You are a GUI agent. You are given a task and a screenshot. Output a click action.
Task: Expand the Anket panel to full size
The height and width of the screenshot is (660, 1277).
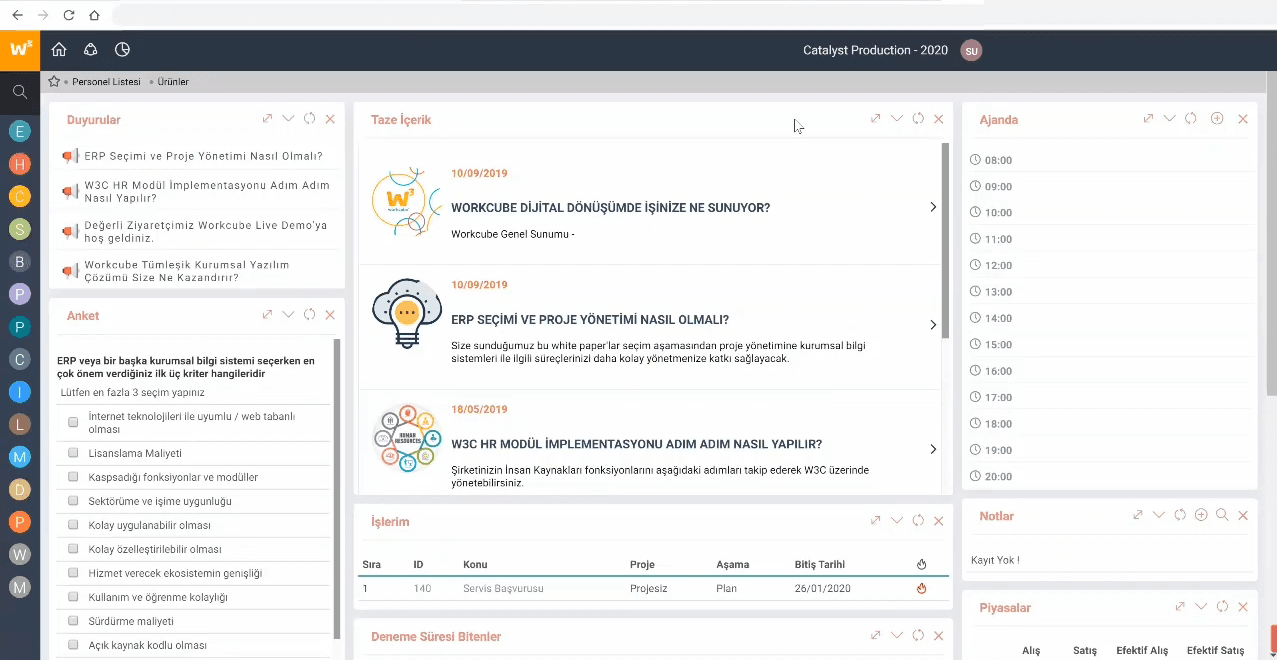point(267,315)
